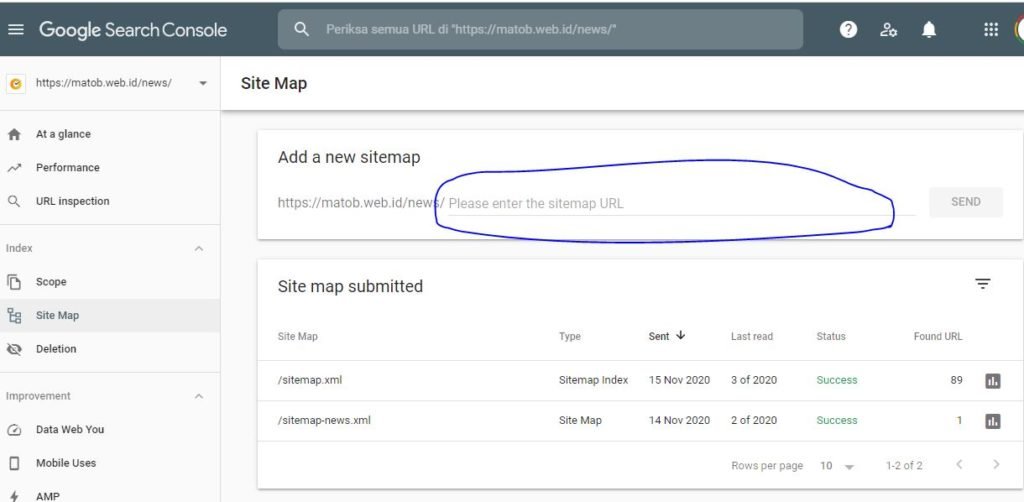Click the Sent column sort arrow
1024x502 pixels.
(x=680, y=336)
